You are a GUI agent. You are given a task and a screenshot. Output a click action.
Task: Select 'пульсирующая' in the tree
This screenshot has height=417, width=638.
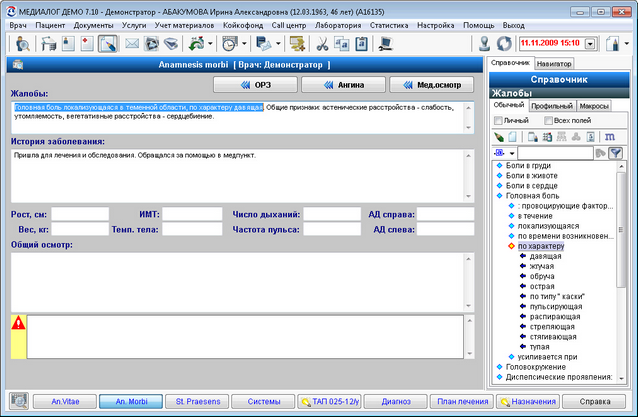[x=556, y=306]
